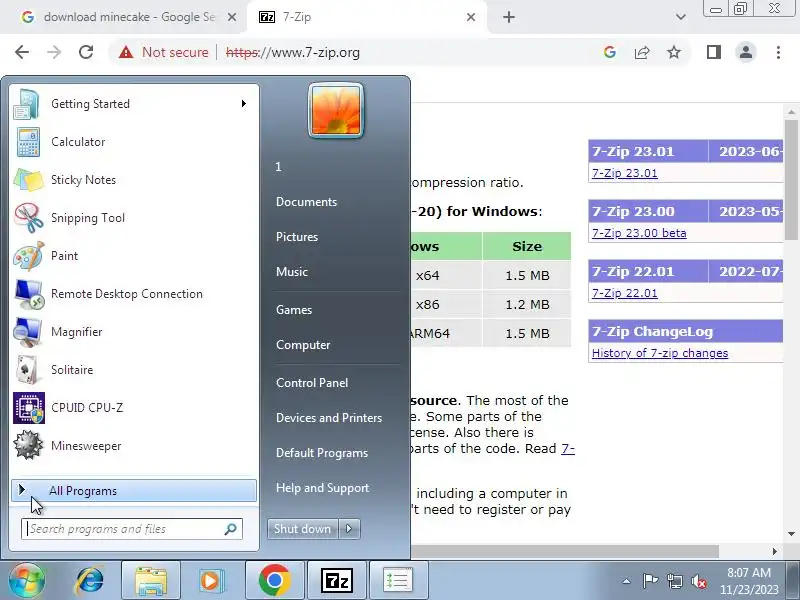
Task: Start Remote Desktop Connection
Action: (x=133, y=294)
